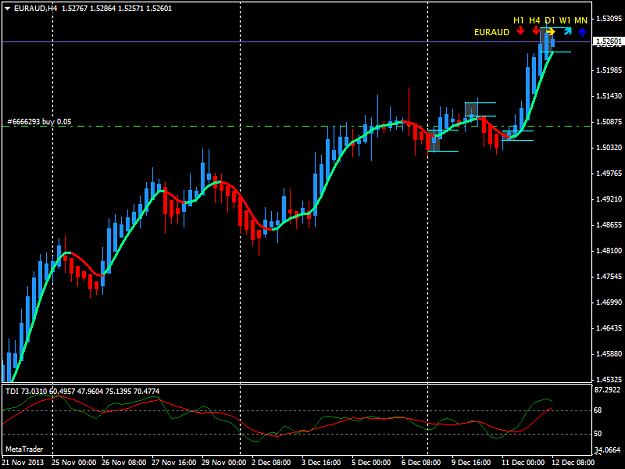Click the TDI scale value 34.0664
This screenshot has height=469, width=625.
pyautogui.click(x=607, y=450)
